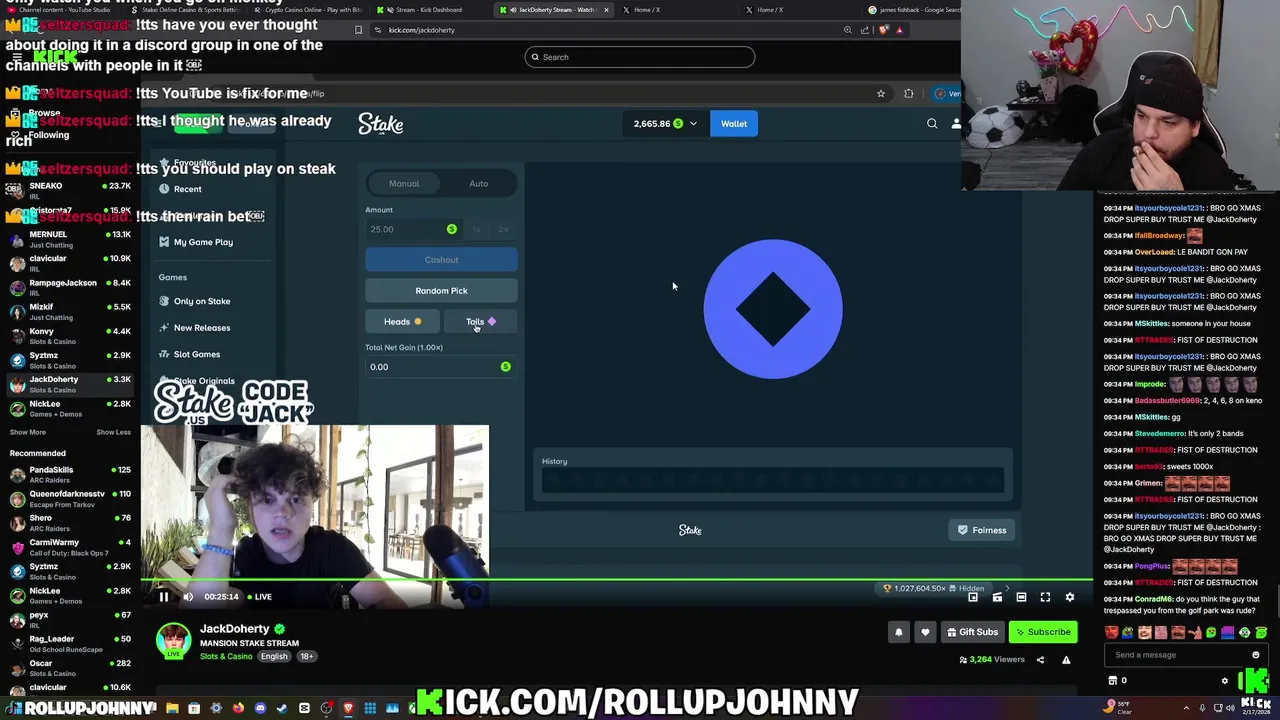Click the Random Pick button
Viewport: 1280px width, 720px height.
[x=441, y=291]
